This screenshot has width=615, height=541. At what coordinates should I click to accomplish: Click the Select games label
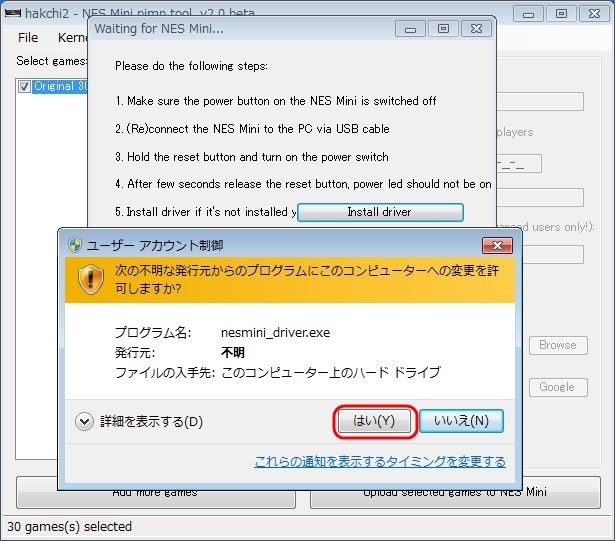[x=51, y=61]
